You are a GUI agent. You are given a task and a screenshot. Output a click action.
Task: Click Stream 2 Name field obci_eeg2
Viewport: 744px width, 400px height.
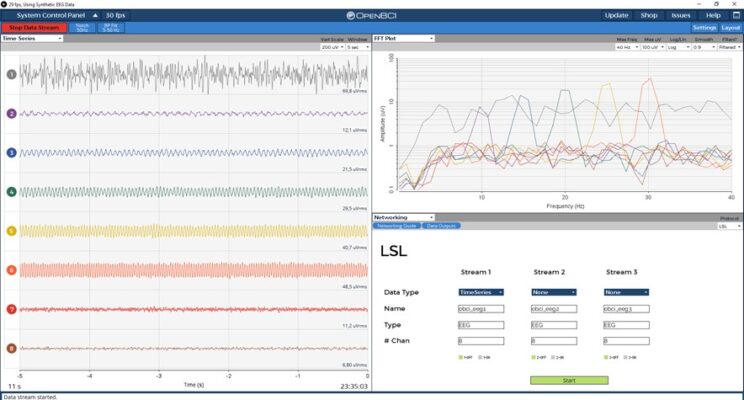pos(554,309)
